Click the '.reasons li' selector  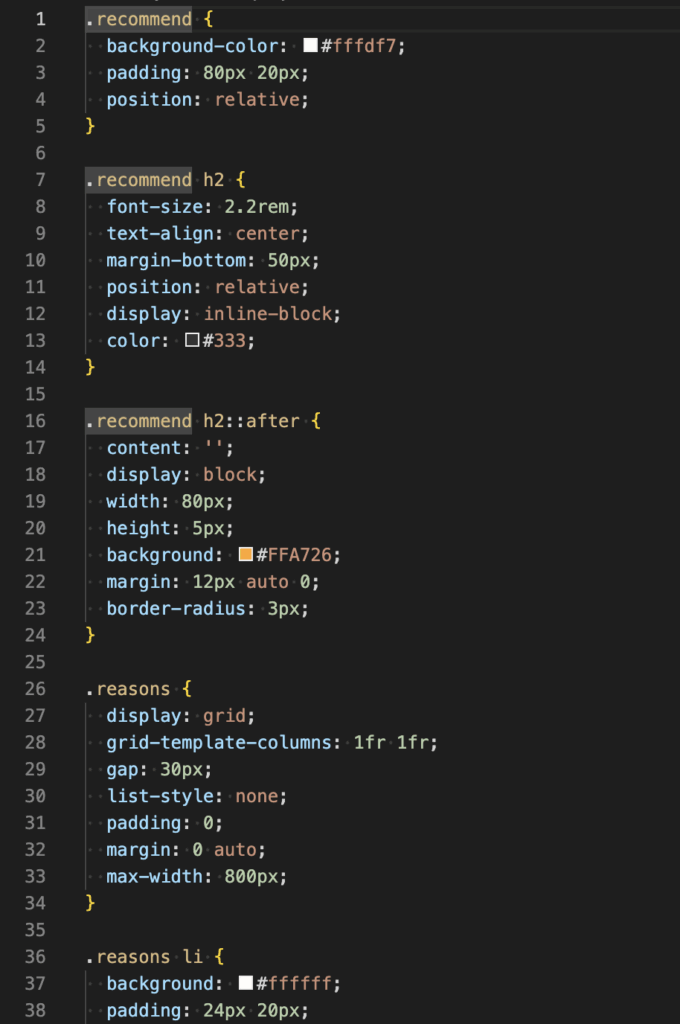(144, 956)
